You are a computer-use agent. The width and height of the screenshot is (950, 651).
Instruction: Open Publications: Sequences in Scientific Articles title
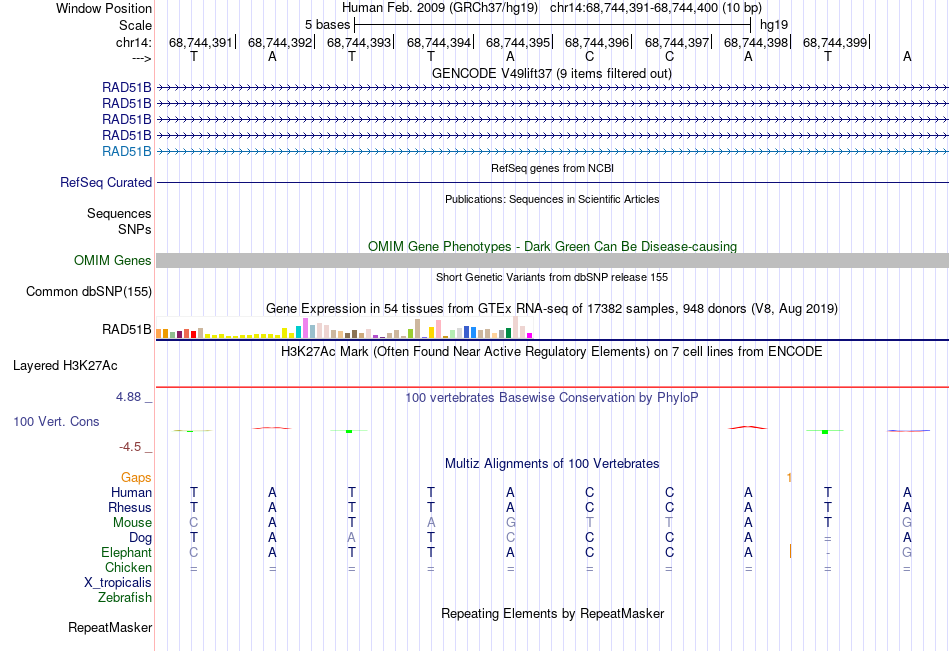coord(552,199)
